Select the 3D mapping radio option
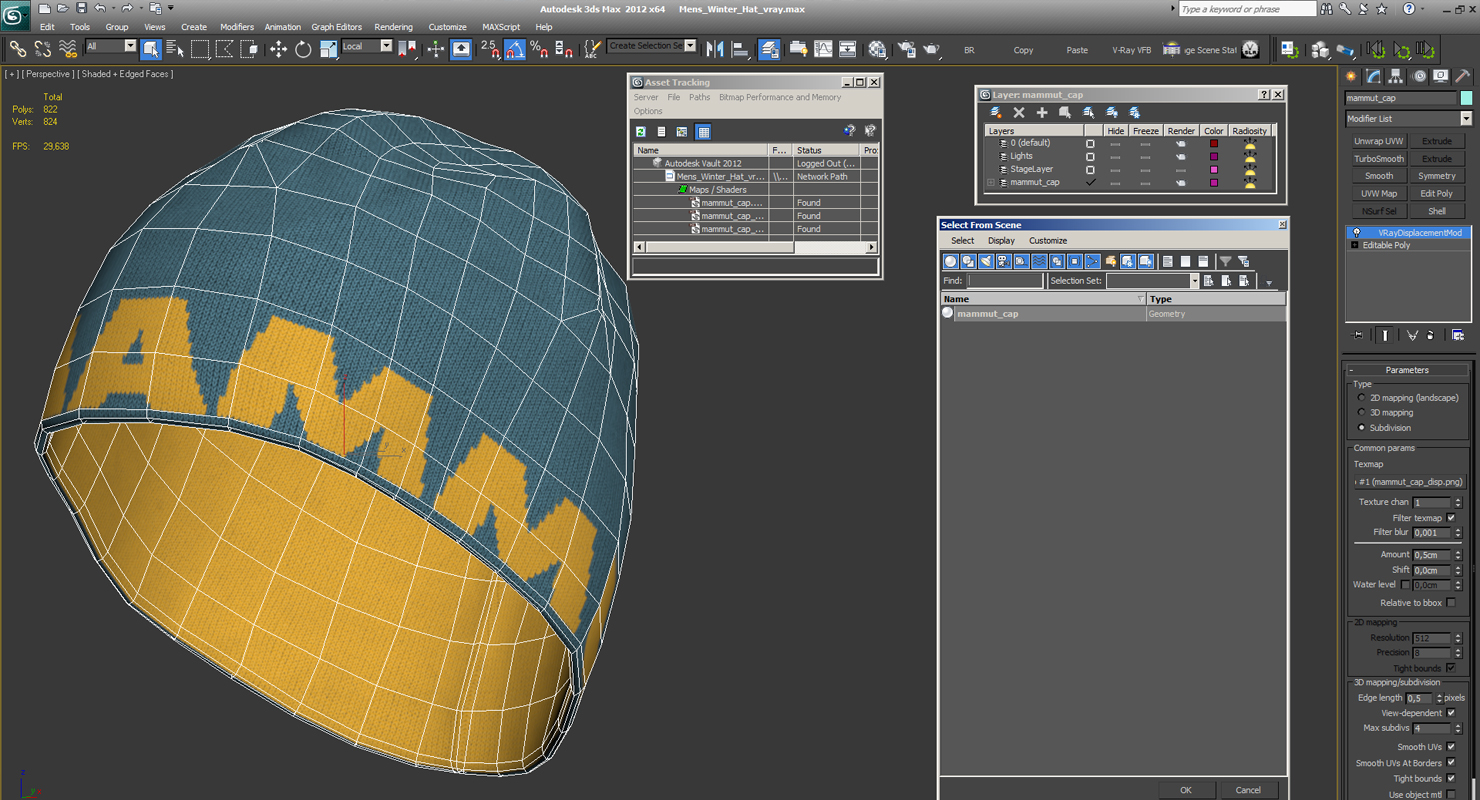The image size is (1480, 800). point(1361,412)
